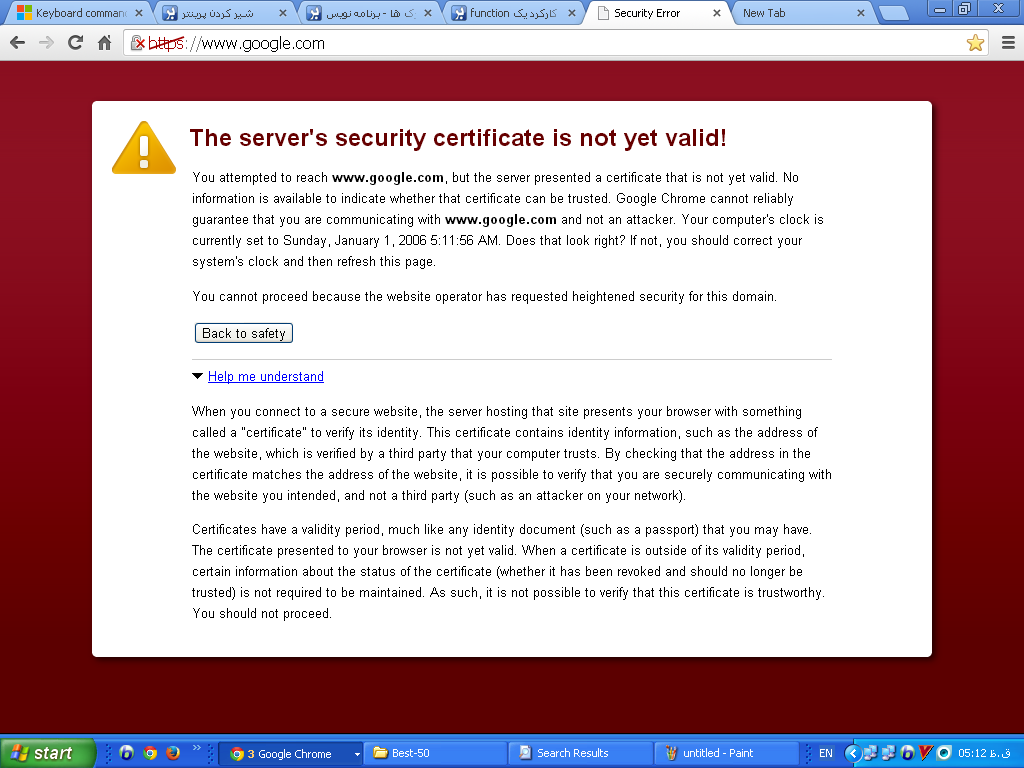Click the first network computers tray icon
Image resolution: width=1024 pixels, height=768 pixels.
coord(871,753)
